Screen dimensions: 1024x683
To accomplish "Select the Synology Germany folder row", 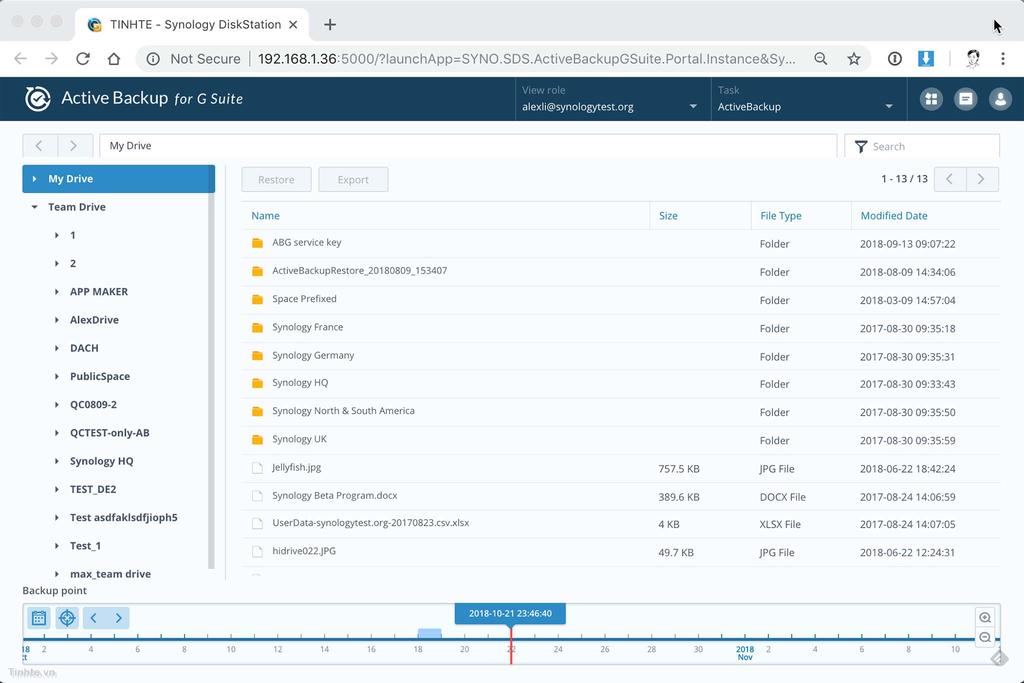I will click(x=620, y=356).
